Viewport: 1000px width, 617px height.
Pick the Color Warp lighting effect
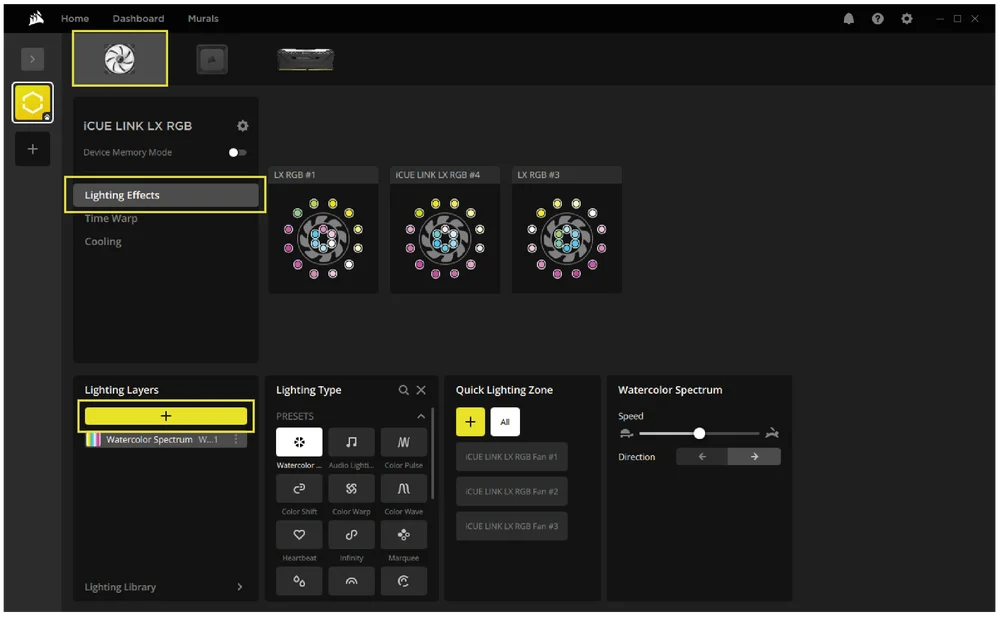tap(351, 489)
